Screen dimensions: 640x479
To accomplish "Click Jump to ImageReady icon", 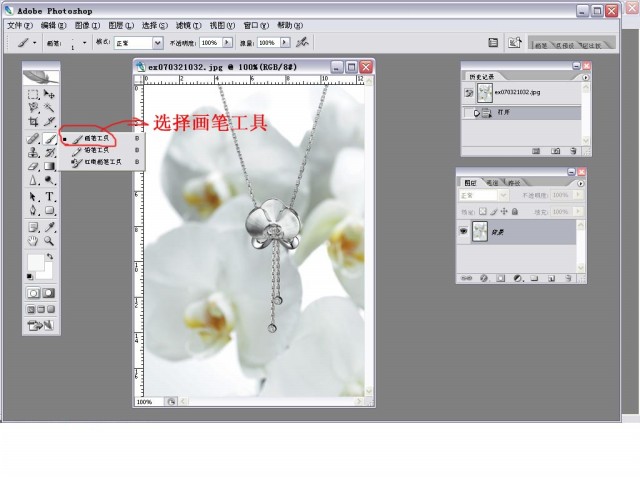I will (40, 325).
